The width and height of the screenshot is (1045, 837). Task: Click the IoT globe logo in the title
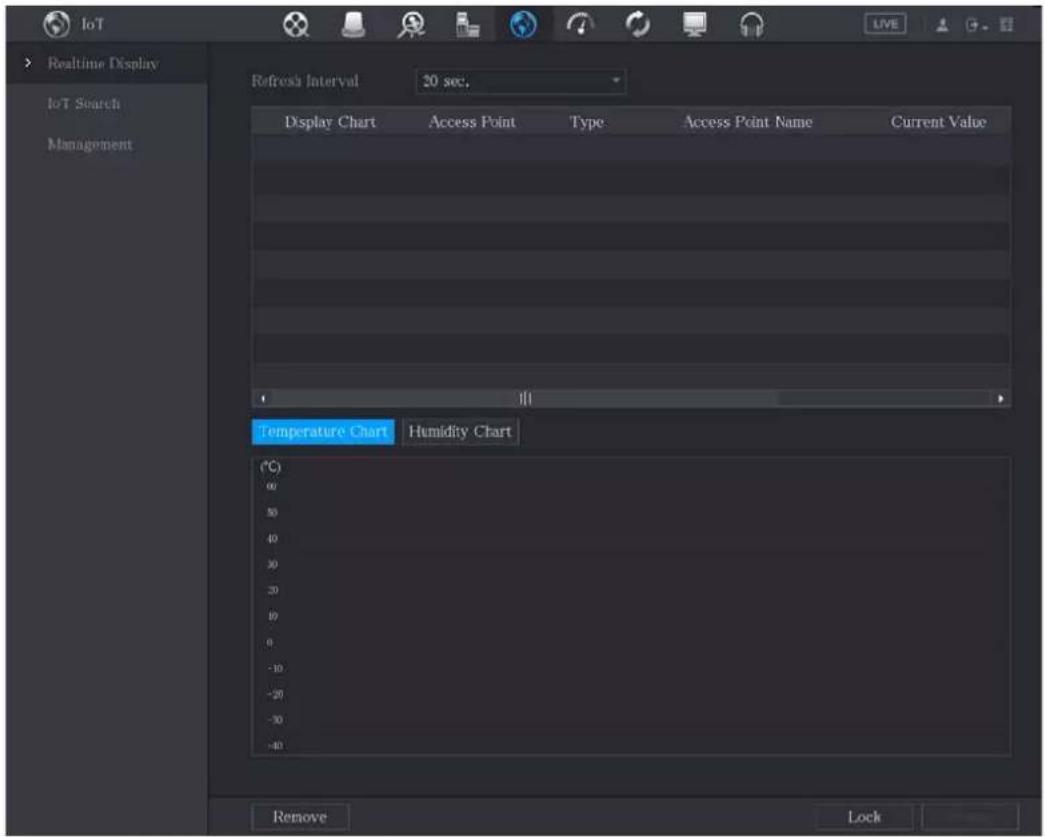pyautogui.click(x=57, y=25)
